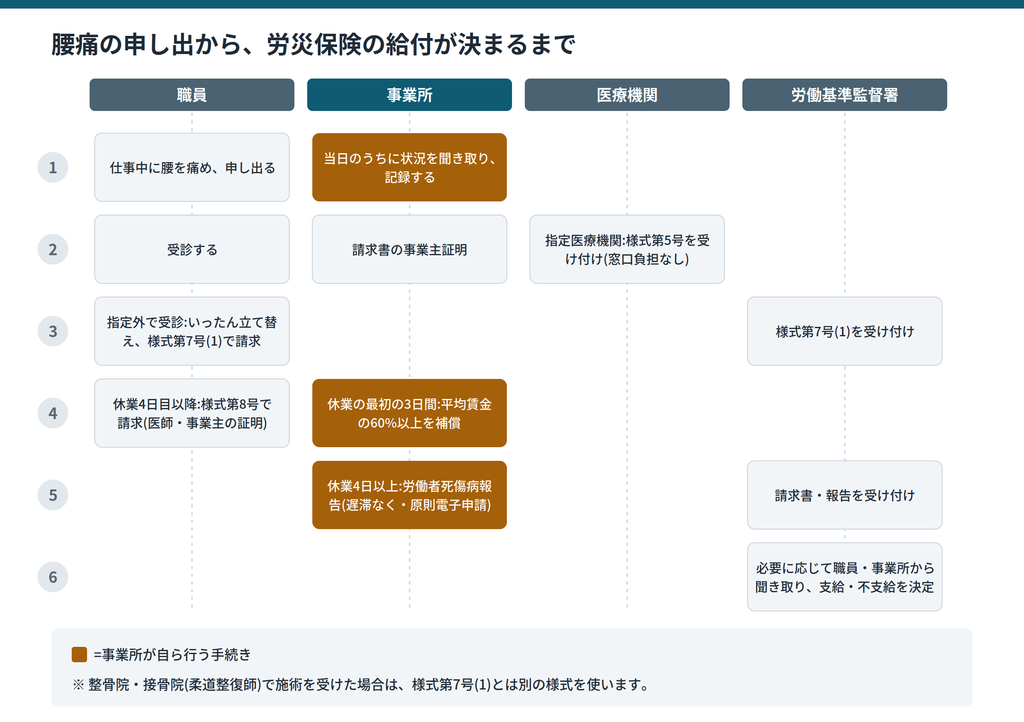The height and width of the screenshot is (722, 1024).
Task: Click step number 2 circle
Action: (x=53, y=249)
